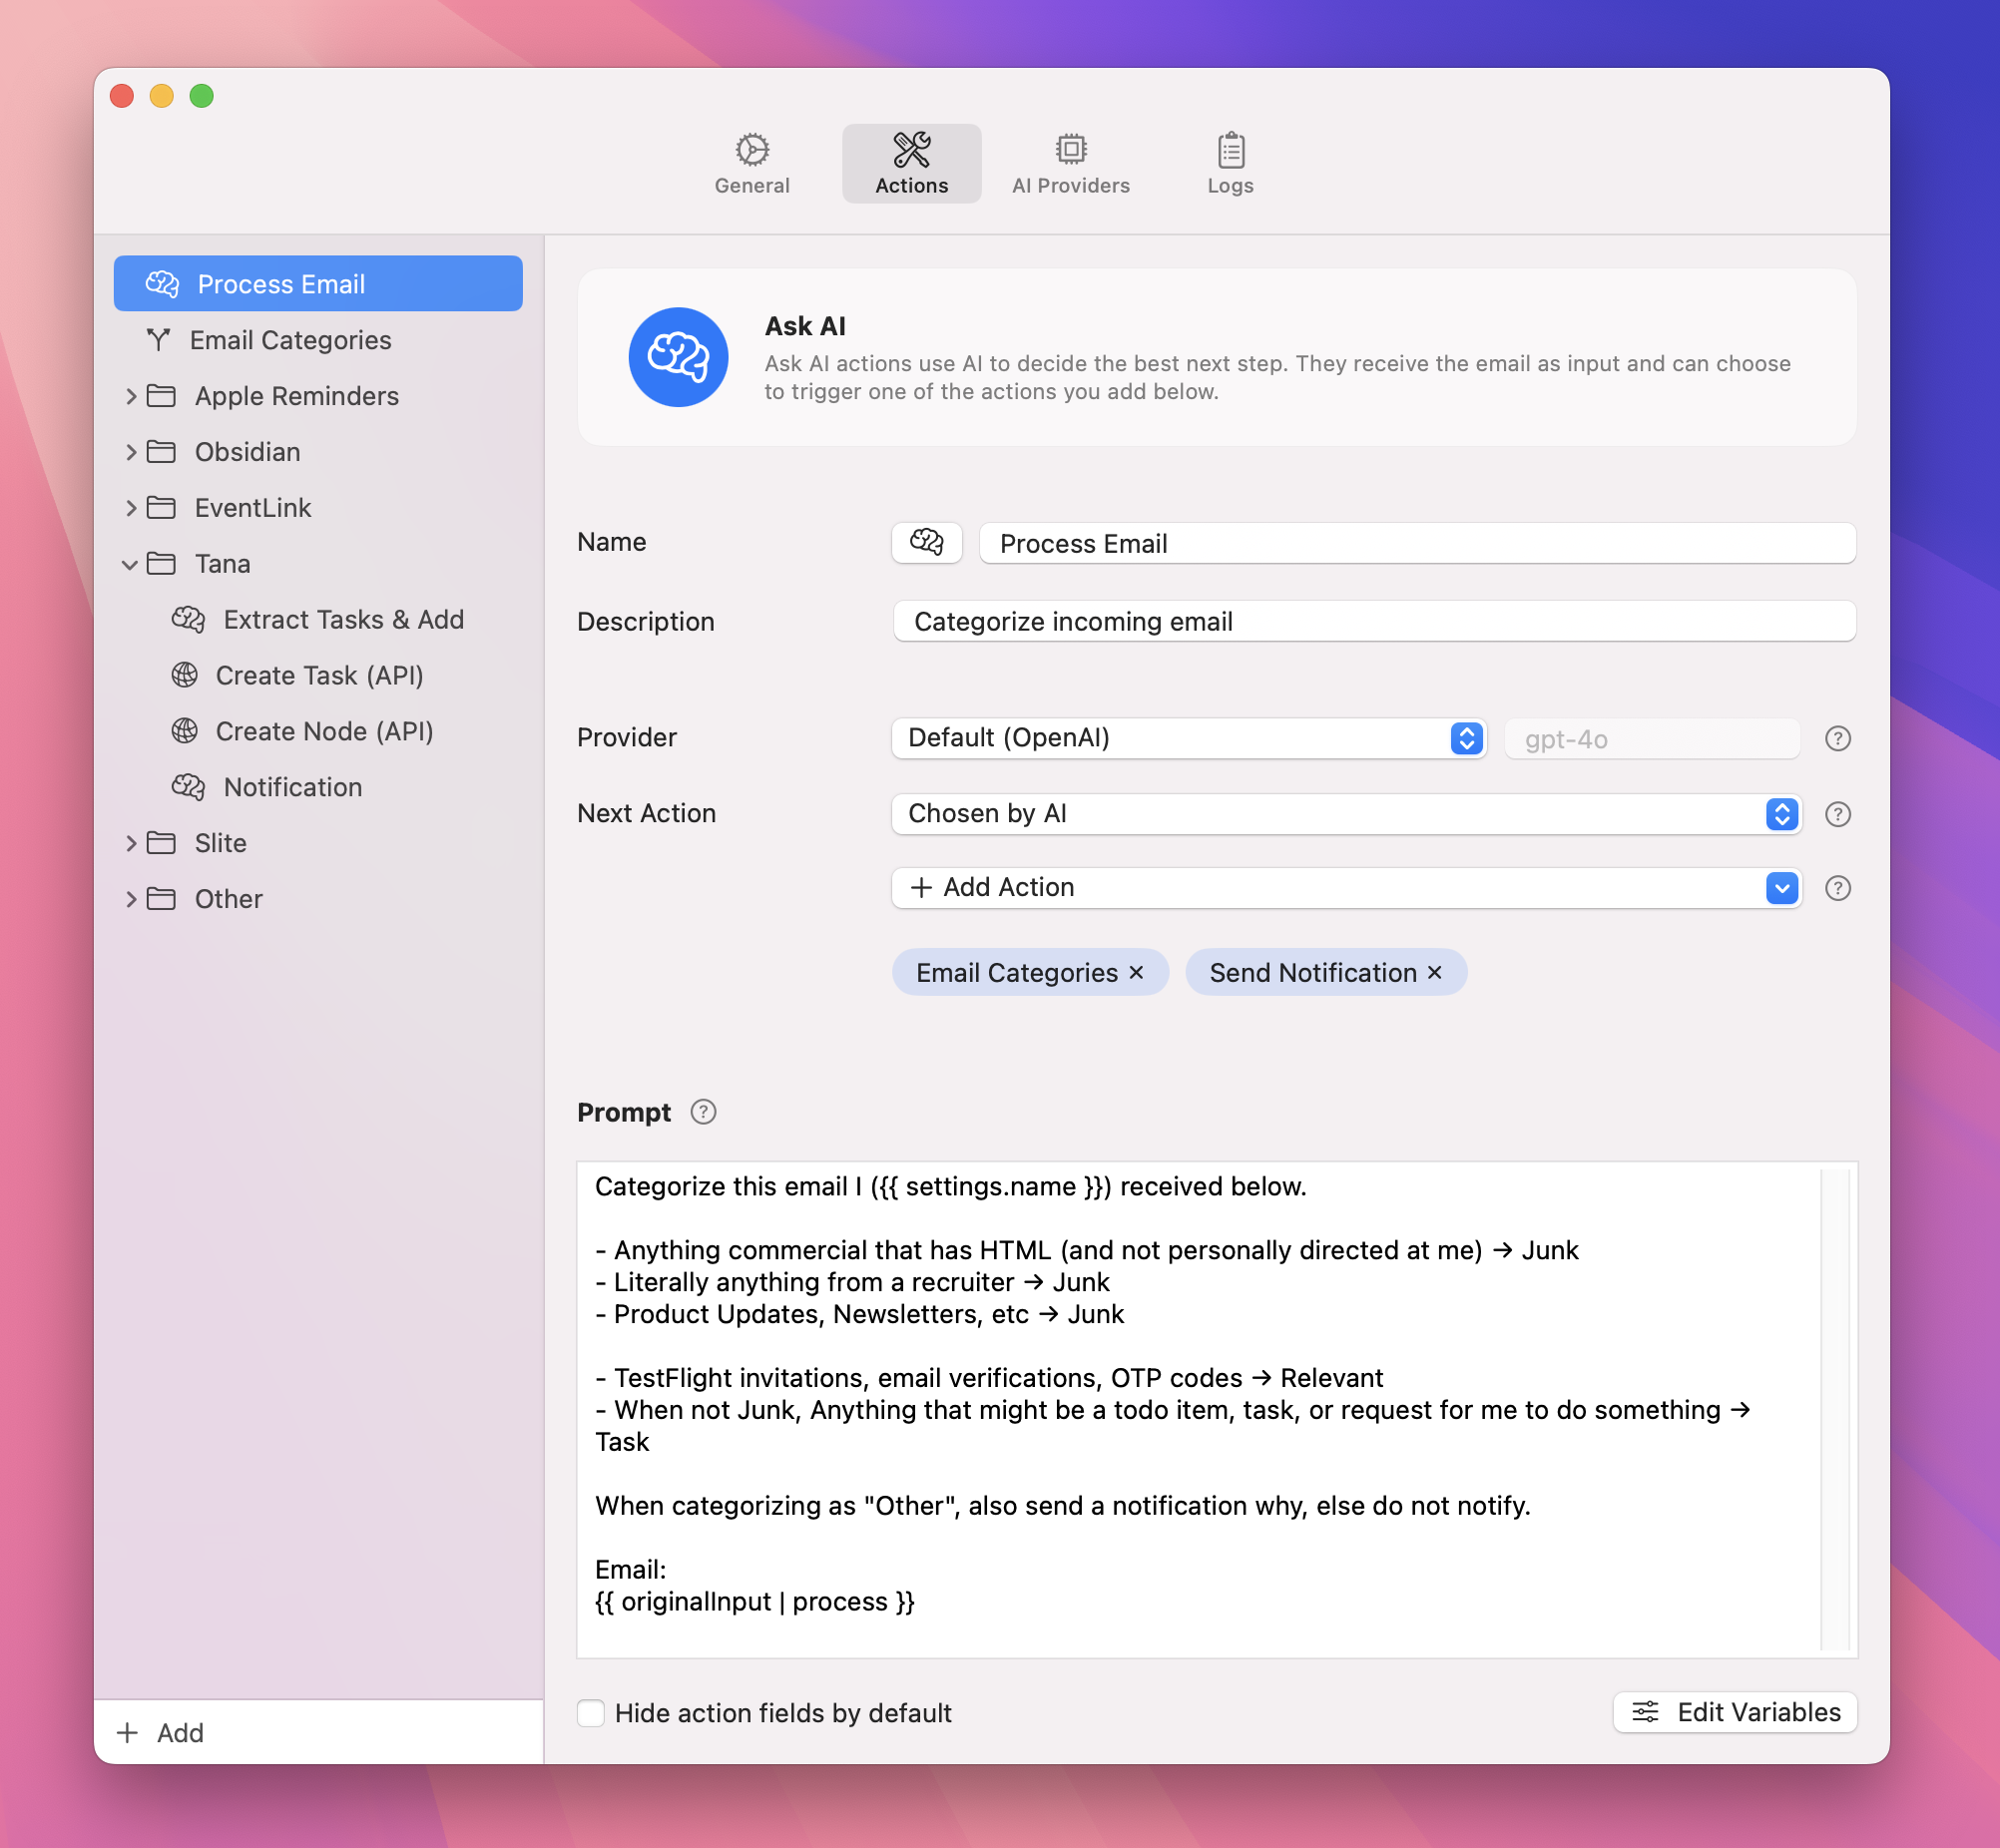Select the Process Email brain icon in sidebar
This screenshot has width=2000, height=1848.
coord(163,283)
